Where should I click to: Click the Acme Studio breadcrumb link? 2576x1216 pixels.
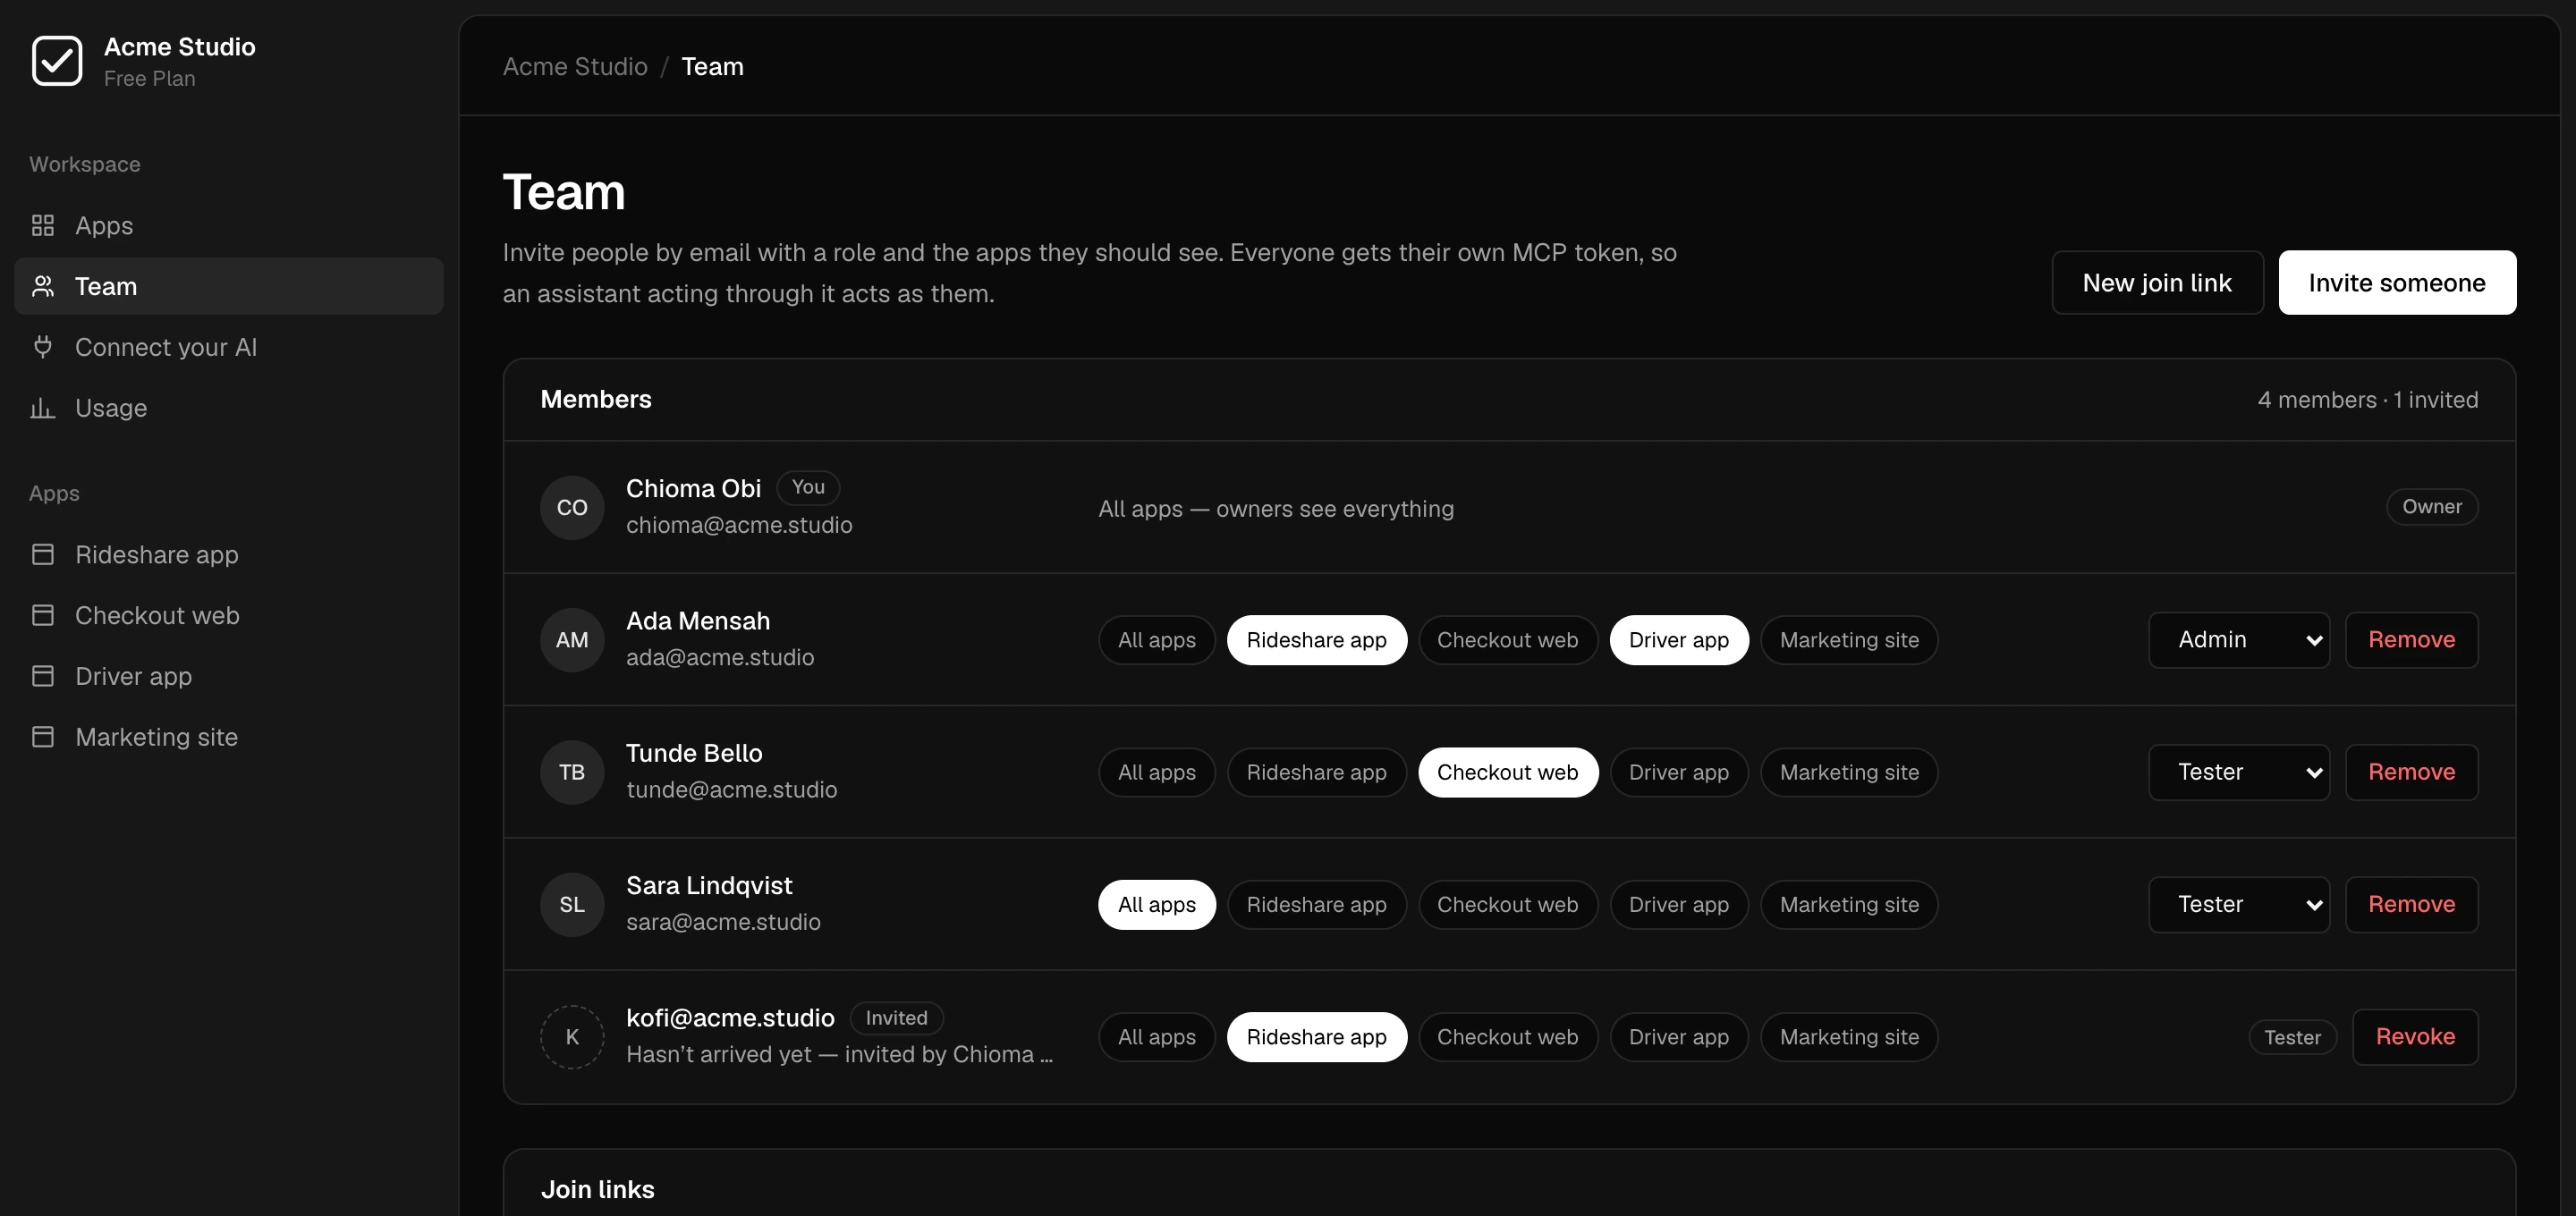tap(575, 66)
